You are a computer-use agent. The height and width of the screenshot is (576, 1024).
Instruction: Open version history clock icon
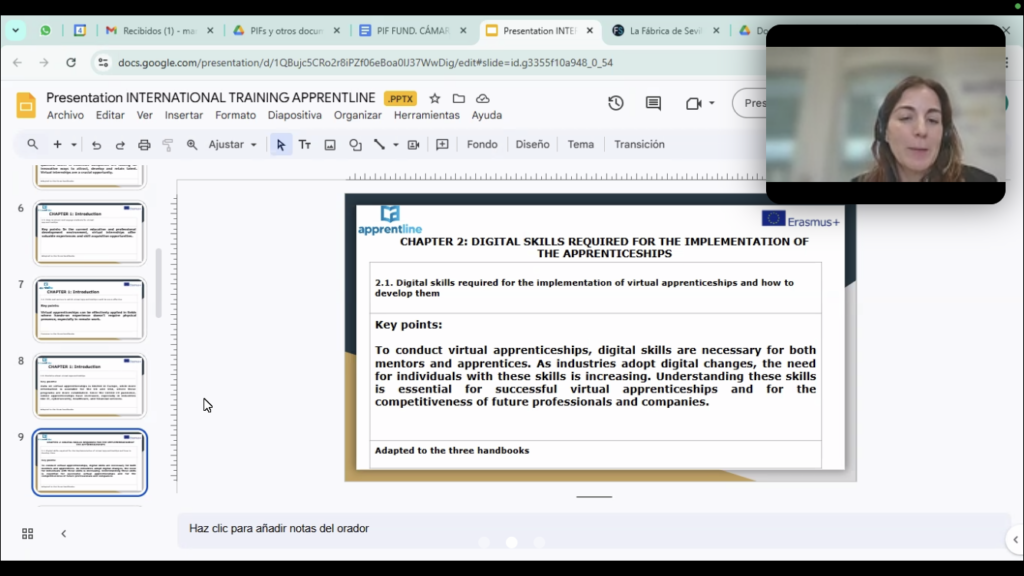pyautogui.click(x=616, y=103)
